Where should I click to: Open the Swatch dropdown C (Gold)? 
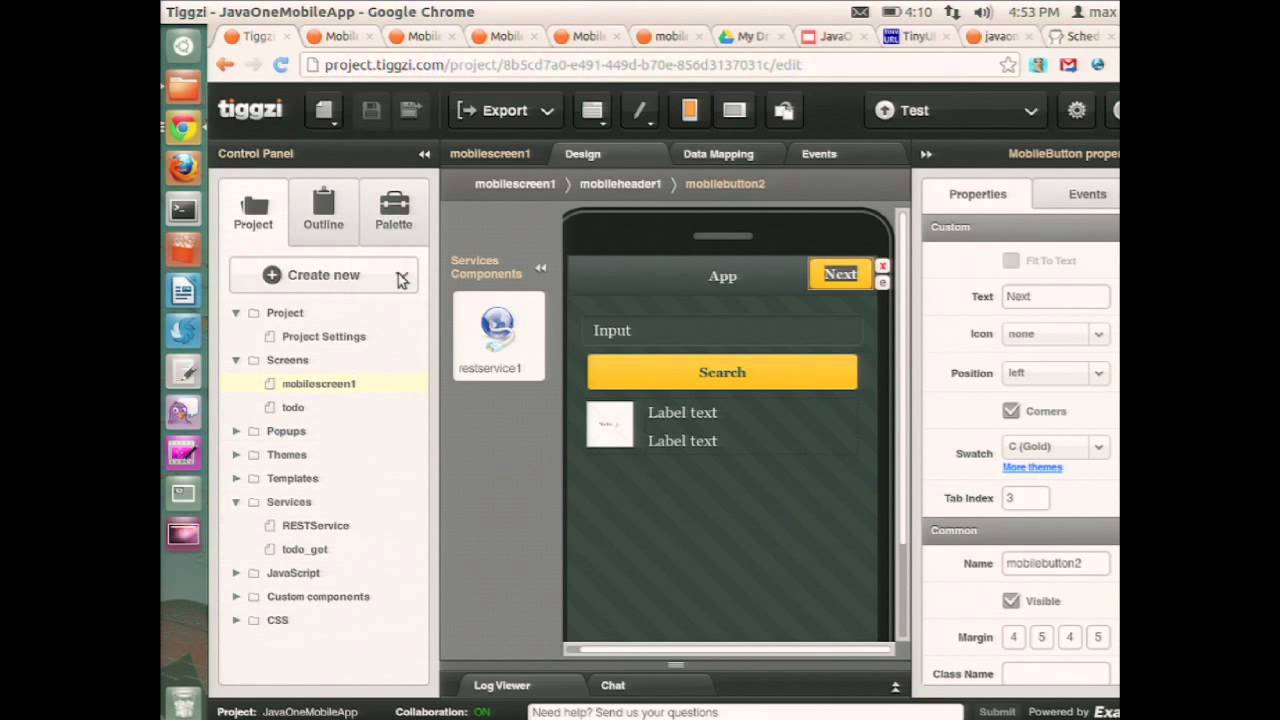point(1055,447)
